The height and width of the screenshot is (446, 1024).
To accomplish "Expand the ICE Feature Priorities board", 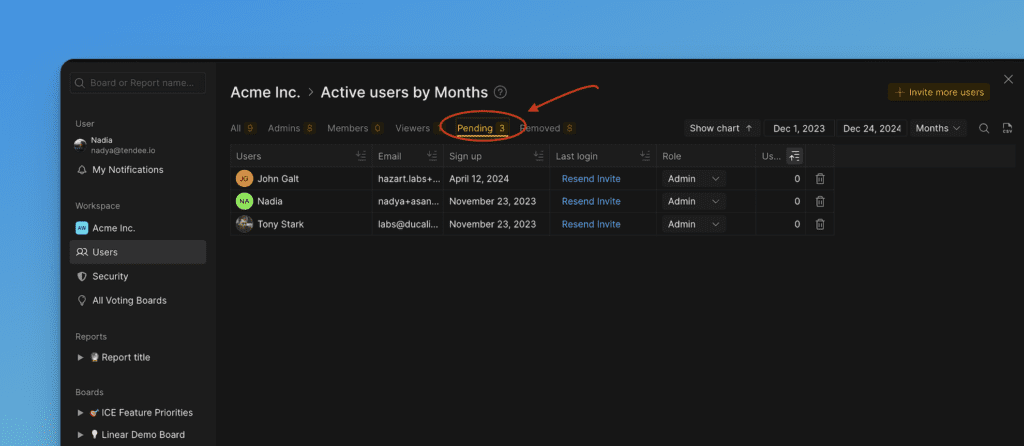I will [81, 412].
